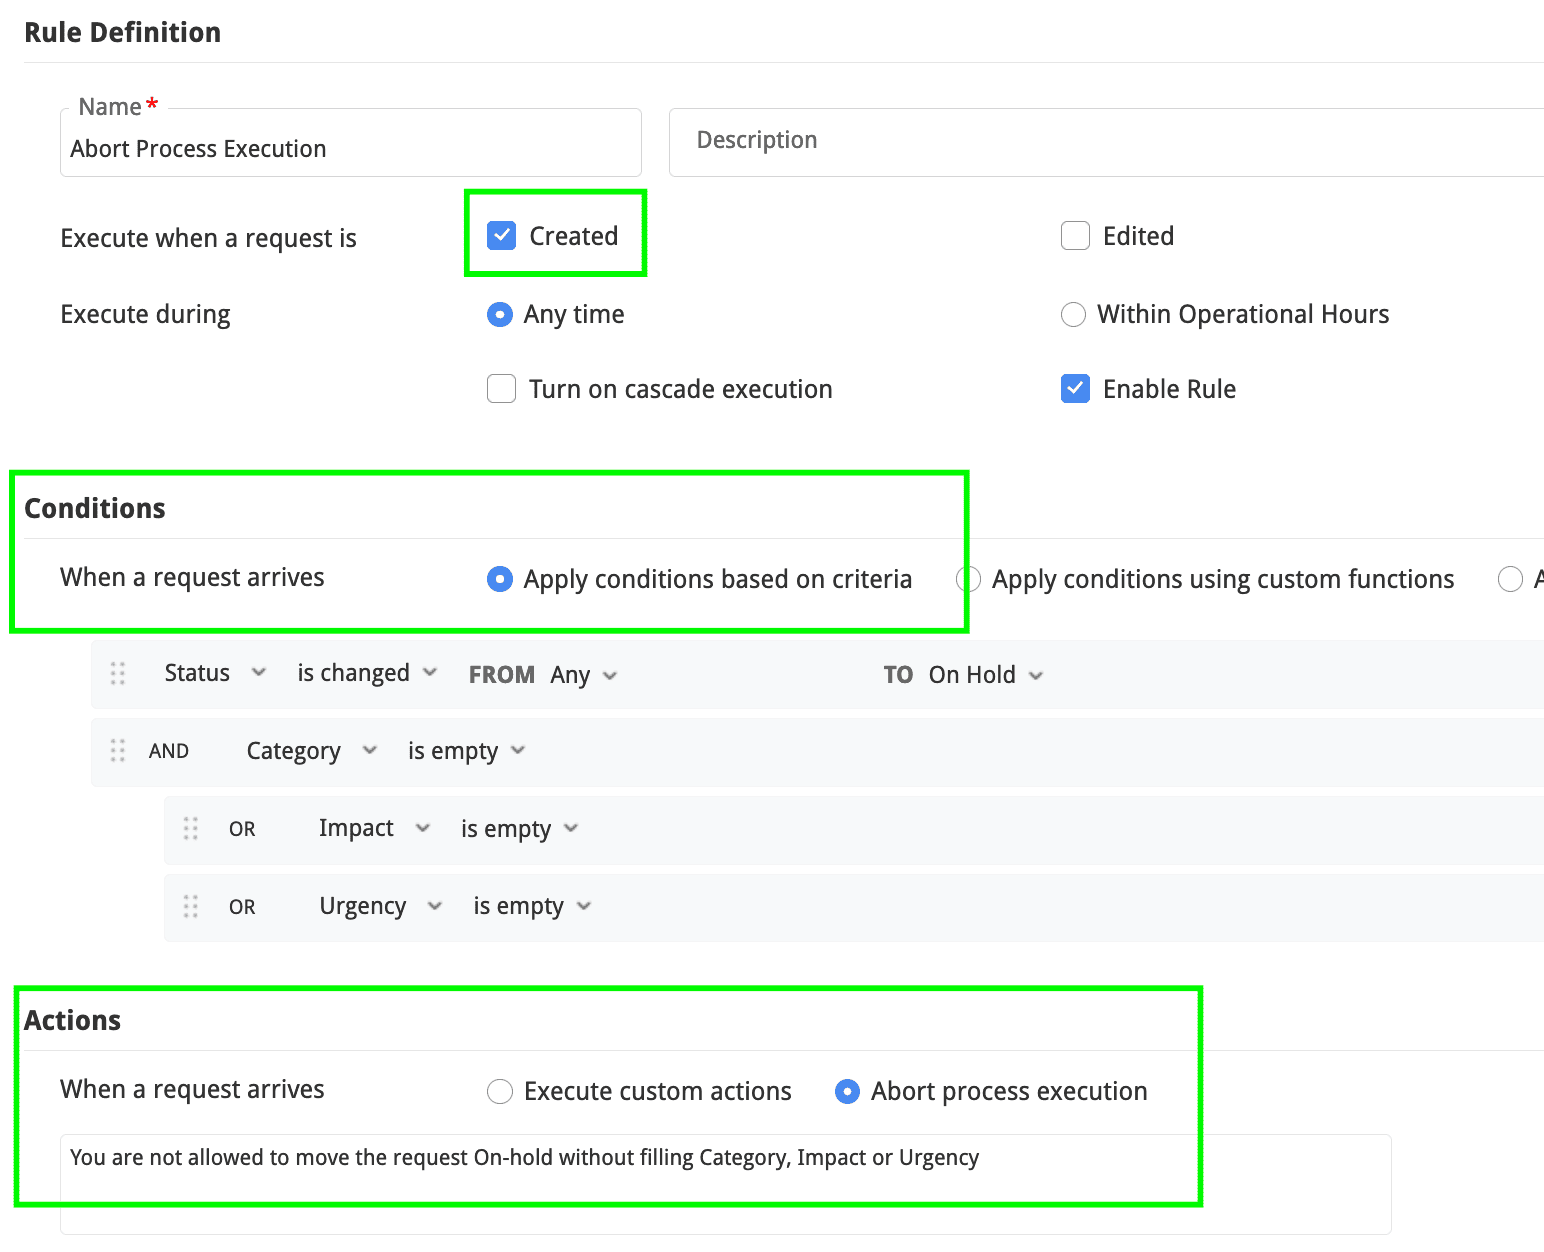1544x1252 pixels.
Task: Open Urgency 'is empty' operator dropdown
Action: click(531, 906)
